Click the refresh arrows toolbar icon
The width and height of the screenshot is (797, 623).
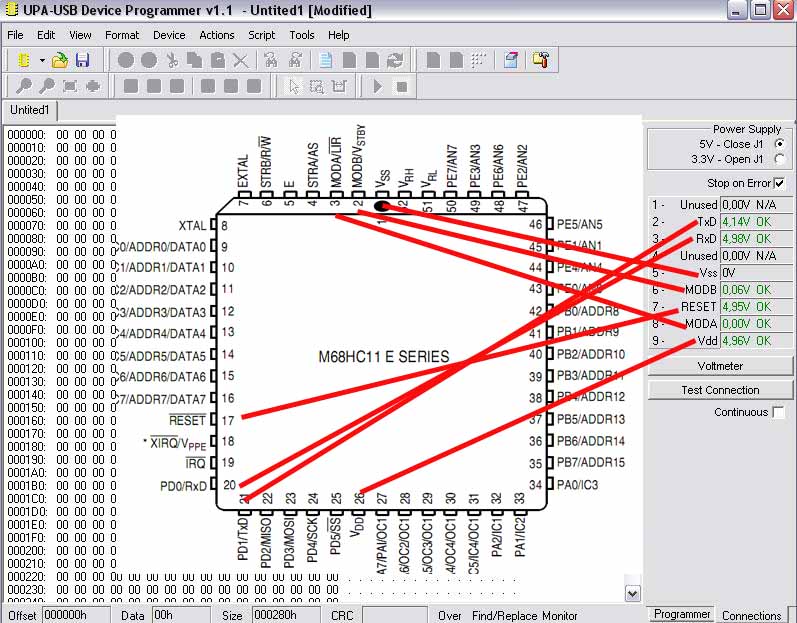(394, 60)
